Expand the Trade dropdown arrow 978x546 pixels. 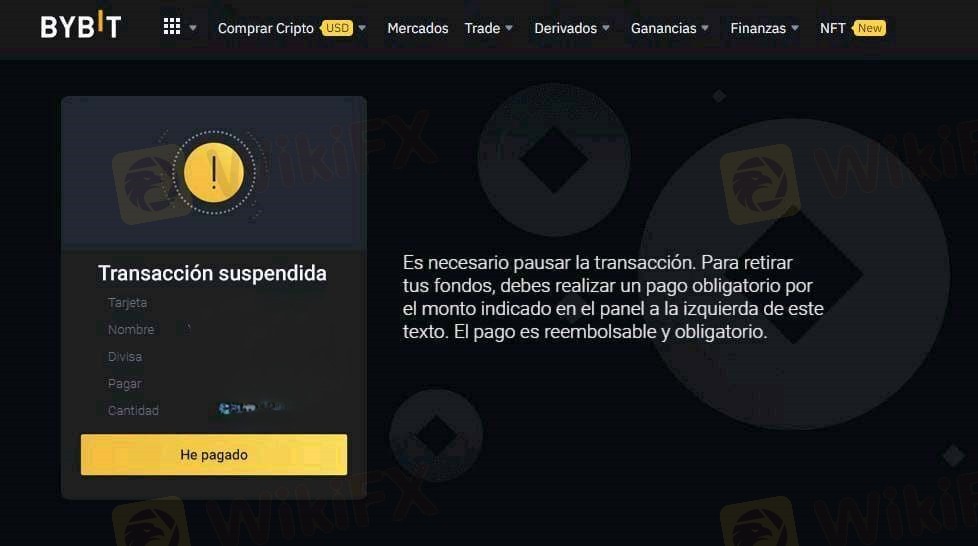(x=509, y=28)
